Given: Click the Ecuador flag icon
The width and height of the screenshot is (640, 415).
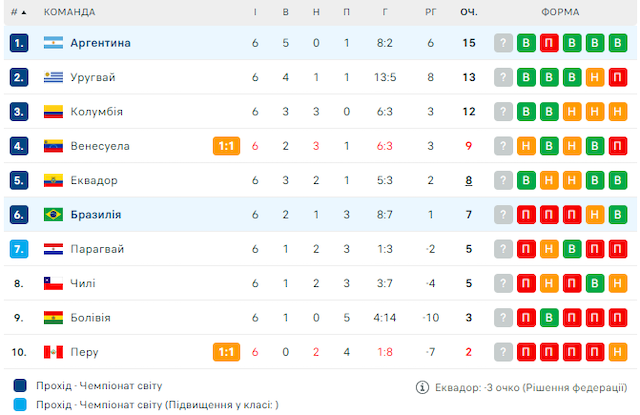Looking at the screenshot, I should point(53,181).
